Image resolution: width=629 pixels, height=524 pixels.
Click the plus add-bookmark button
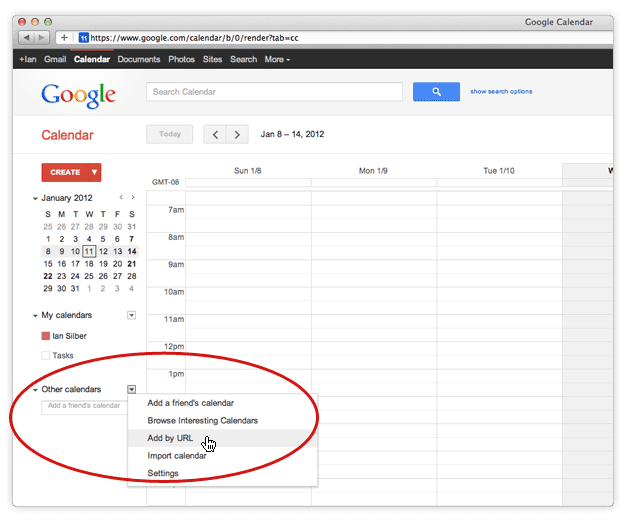pyautogui.click(x=64, y=38)
